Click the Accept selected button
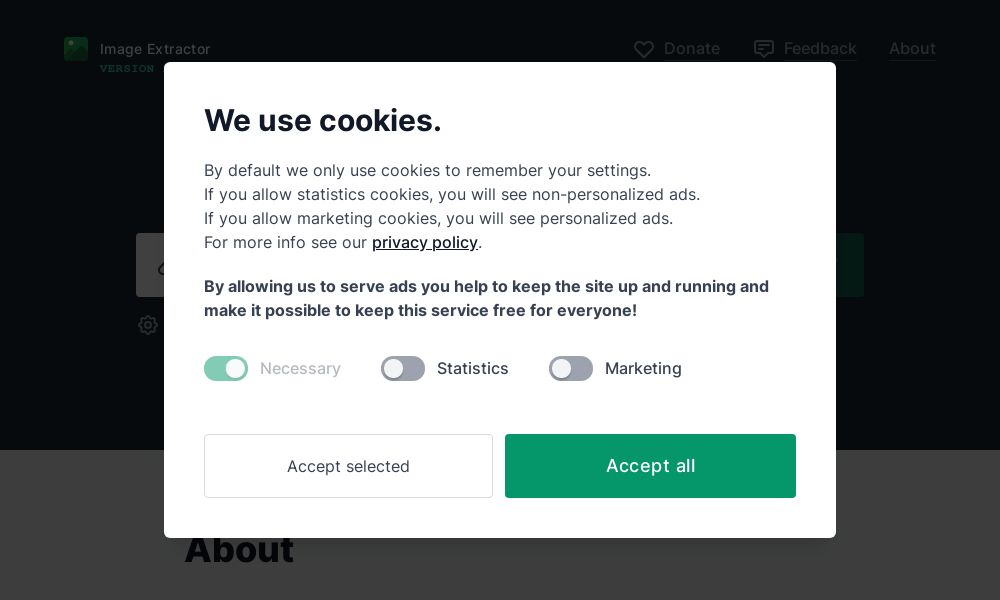The width and height of the screenshot is (1000, 600). pyautogui.click(x=348, y=466)
